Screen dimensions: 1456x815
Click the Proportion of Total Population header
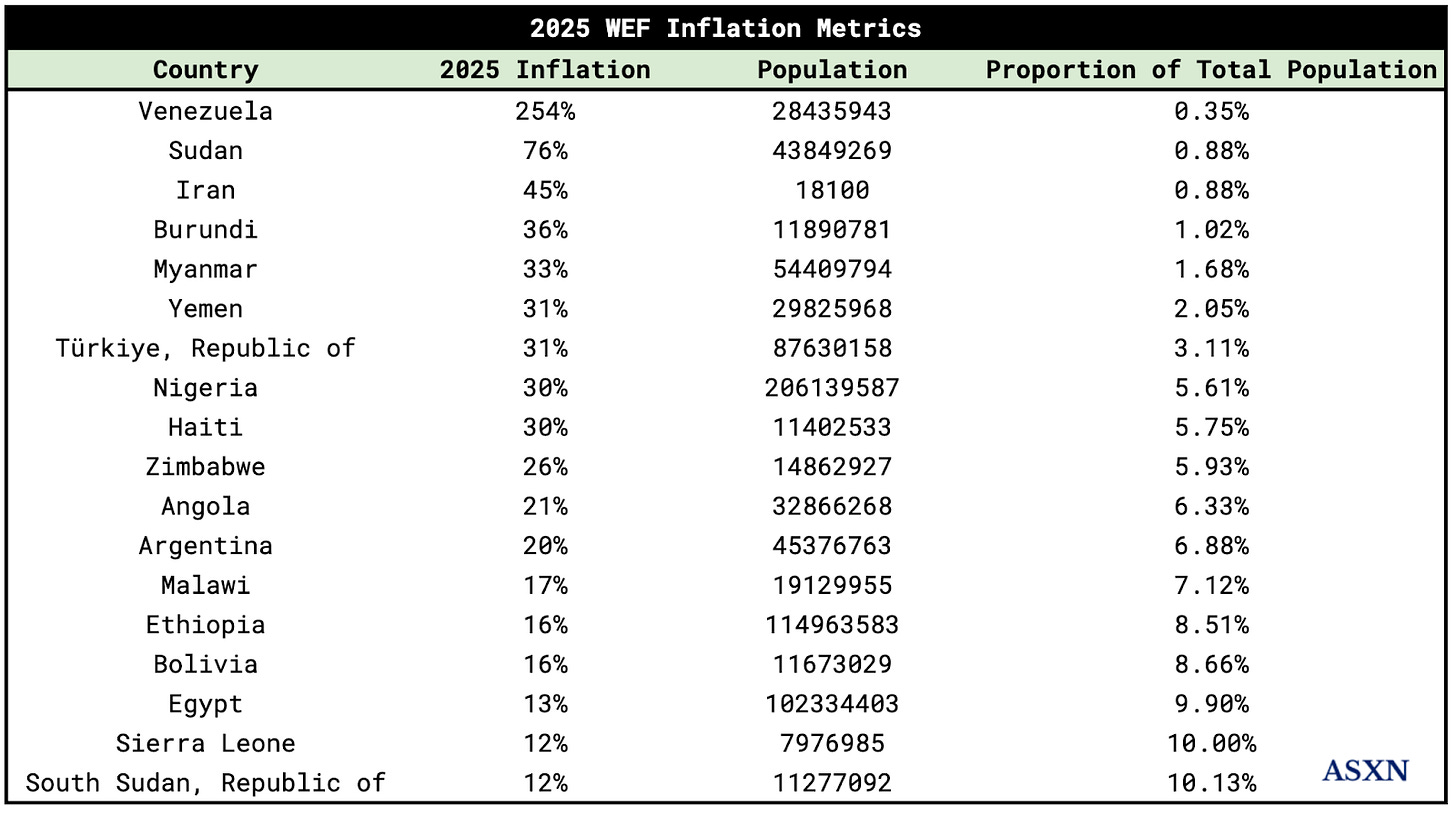tap(1211, 70)
